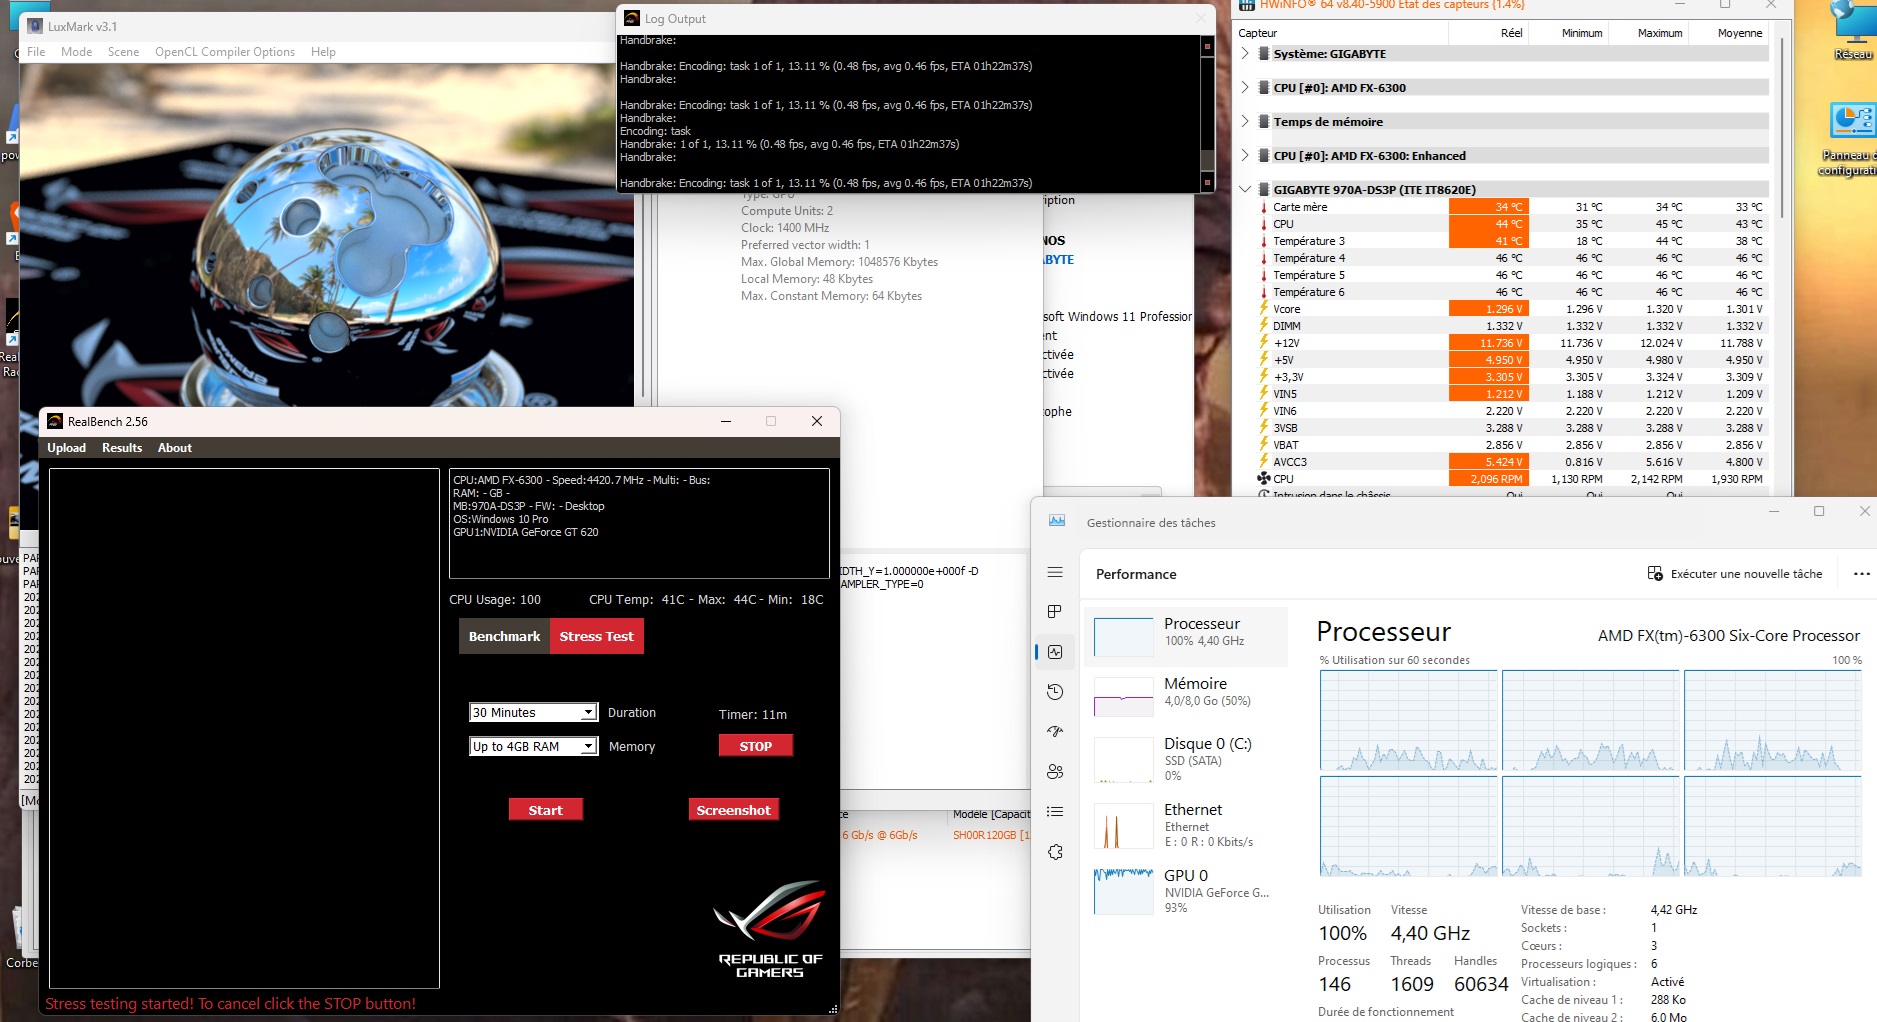Open the Users panel in Task Manager
The image size is (1877, 1022).
coord(1056,771)
